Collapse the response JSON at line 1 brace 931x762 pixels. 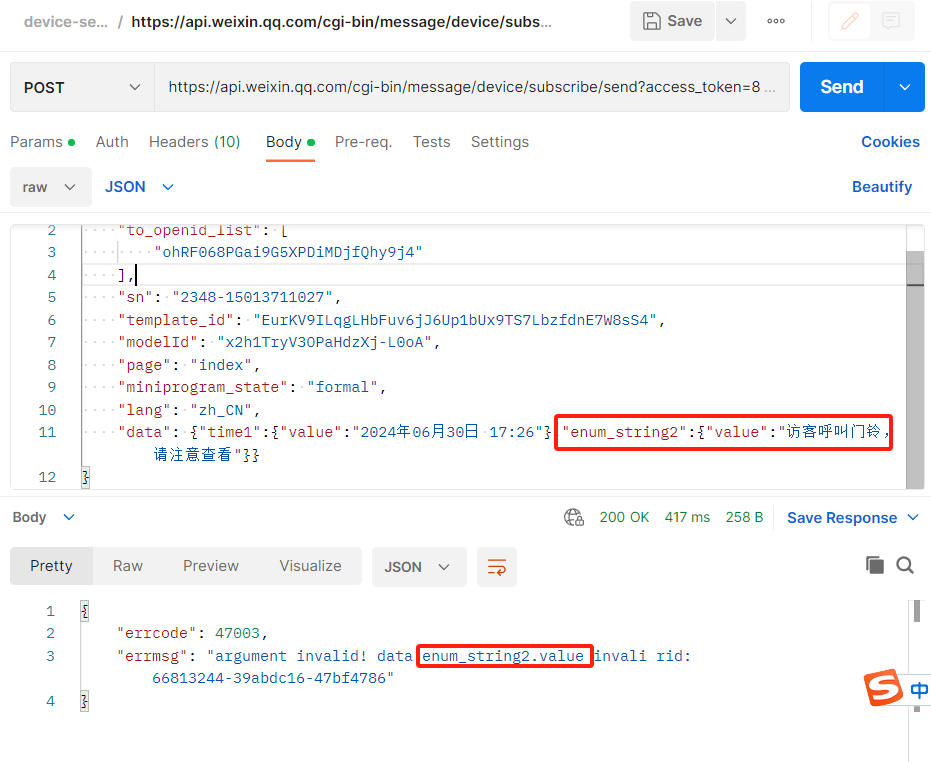coord(84,611)
